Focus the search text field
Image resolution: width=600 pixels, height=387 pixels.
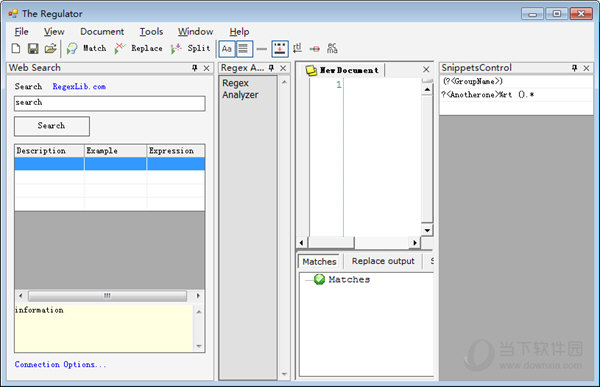coord(109,103)
